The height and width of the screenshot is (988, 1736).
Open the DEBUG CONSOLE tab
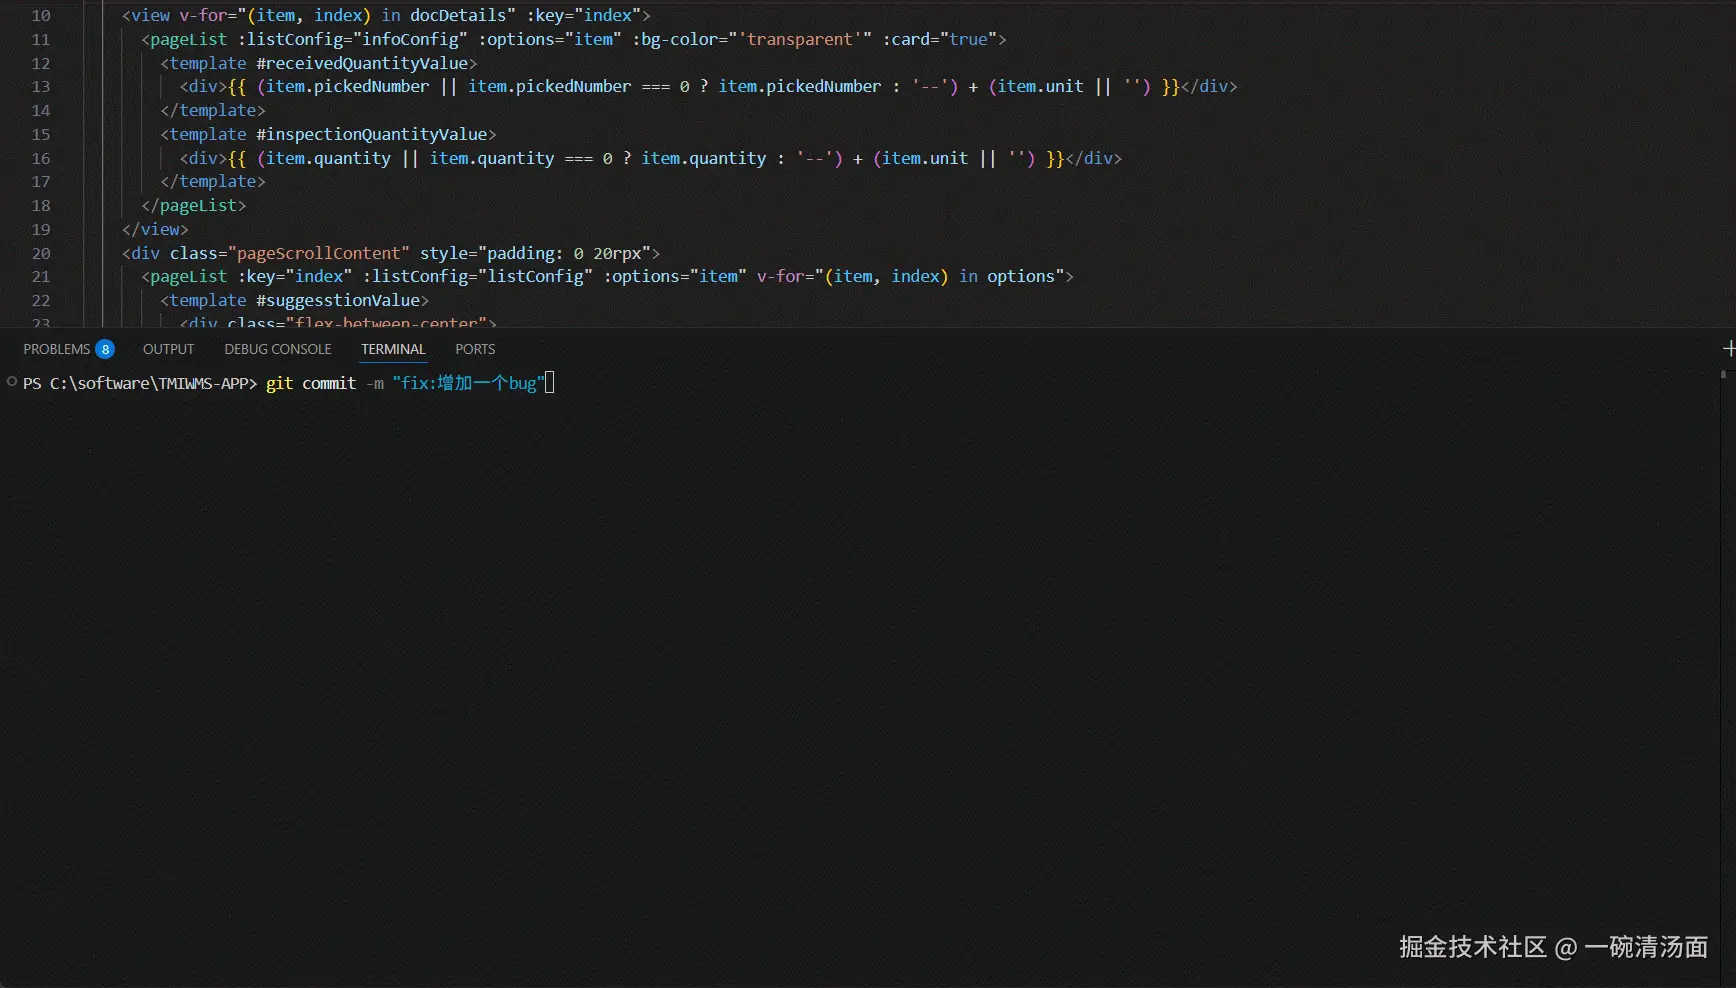click(277, 349)
